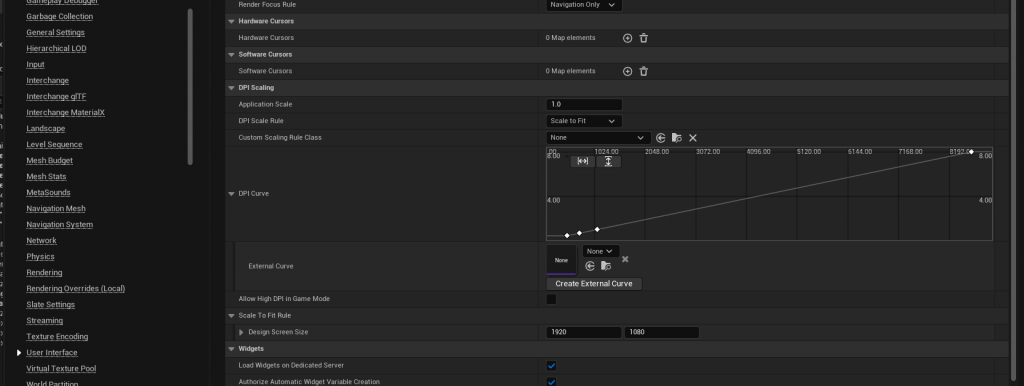Open Streaming settings
Screen dimensions: 1024x386
point(44,321)
